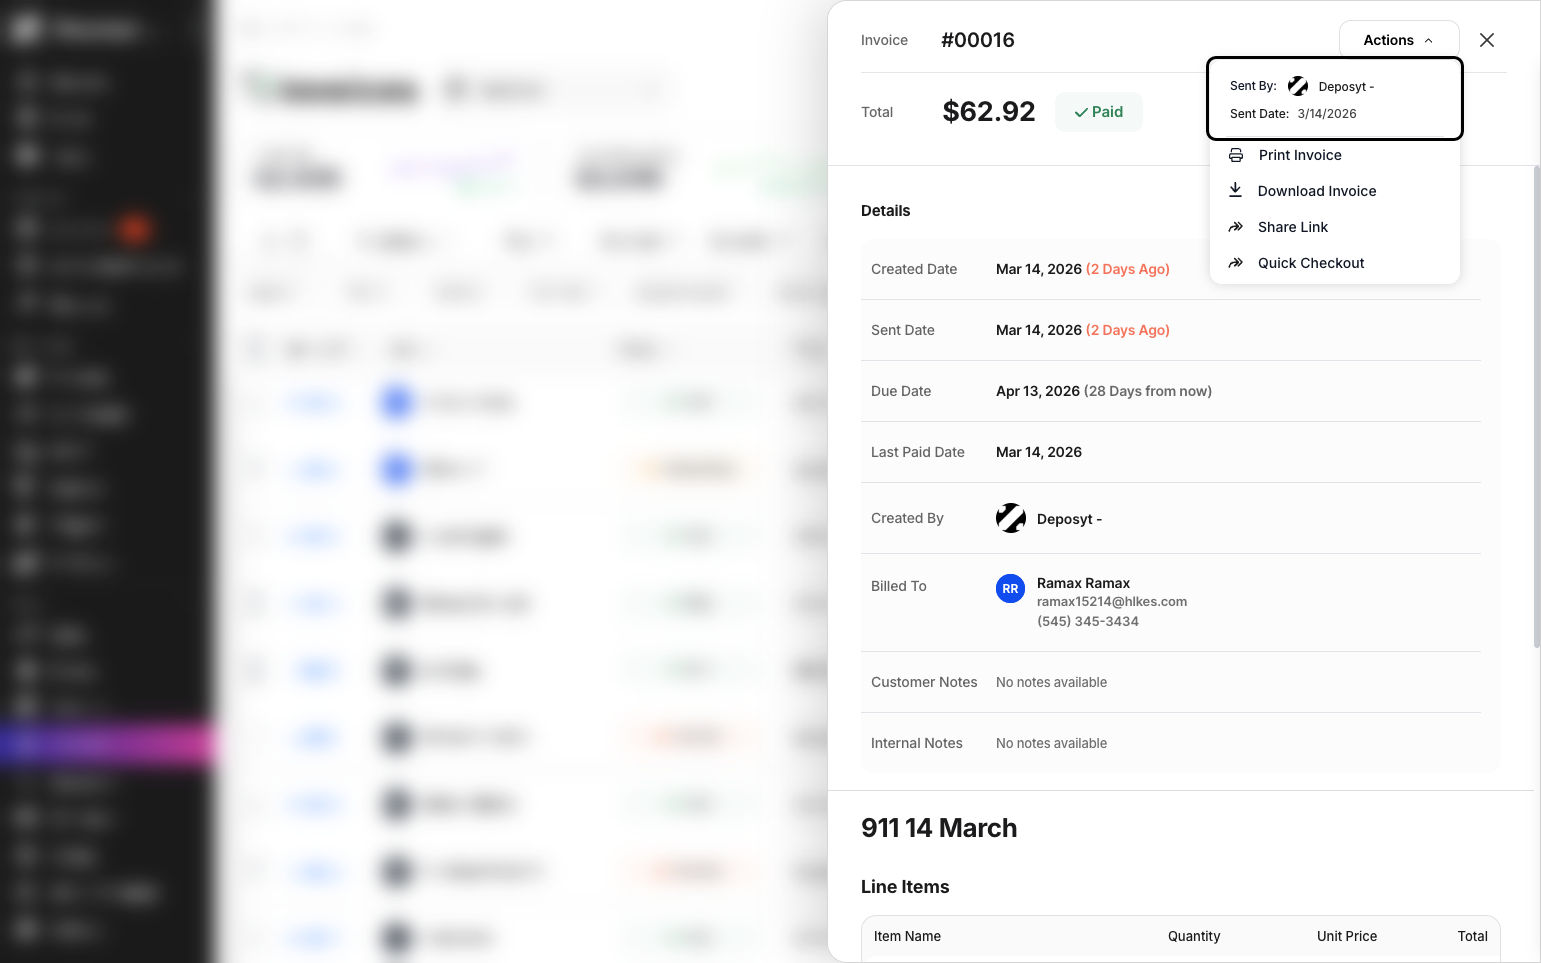This screenshot has width=1541, height=963.
Task: Click the Last Paid Date value
Action: tap(1039, 452)
